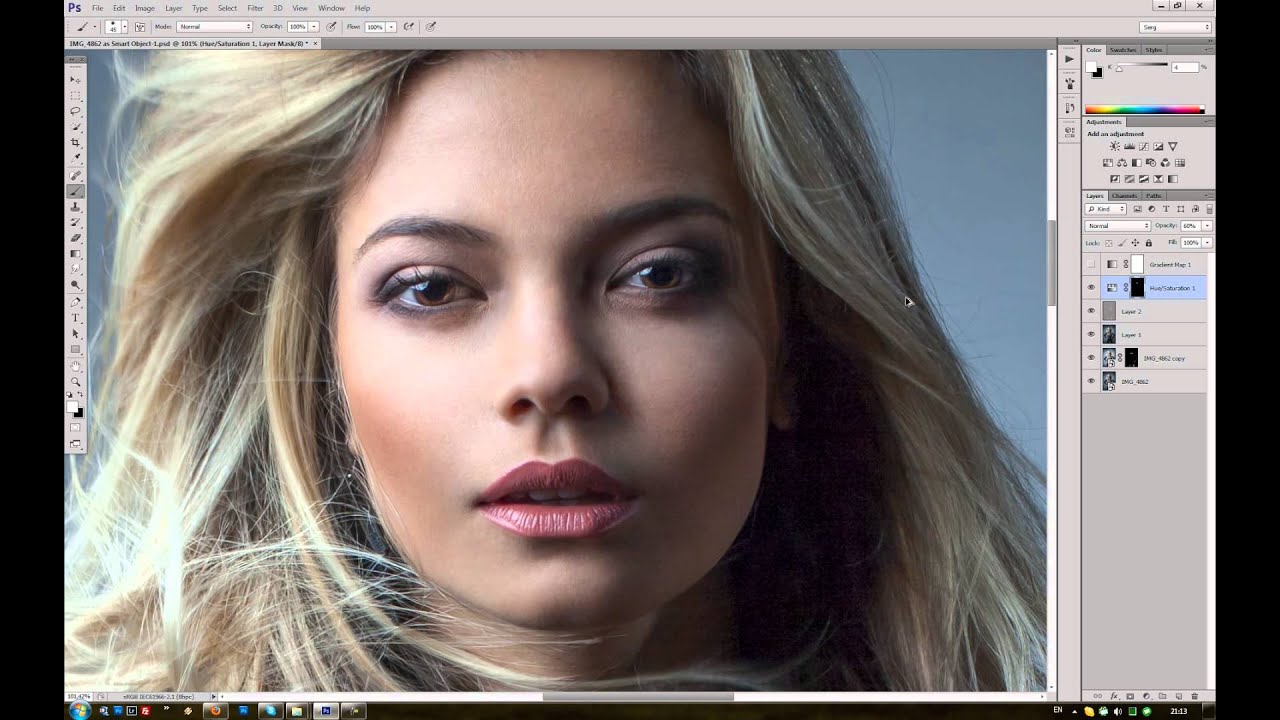1280x720 pixels.
Task: Select the Hand tool
Action: (x=76, y=366)
